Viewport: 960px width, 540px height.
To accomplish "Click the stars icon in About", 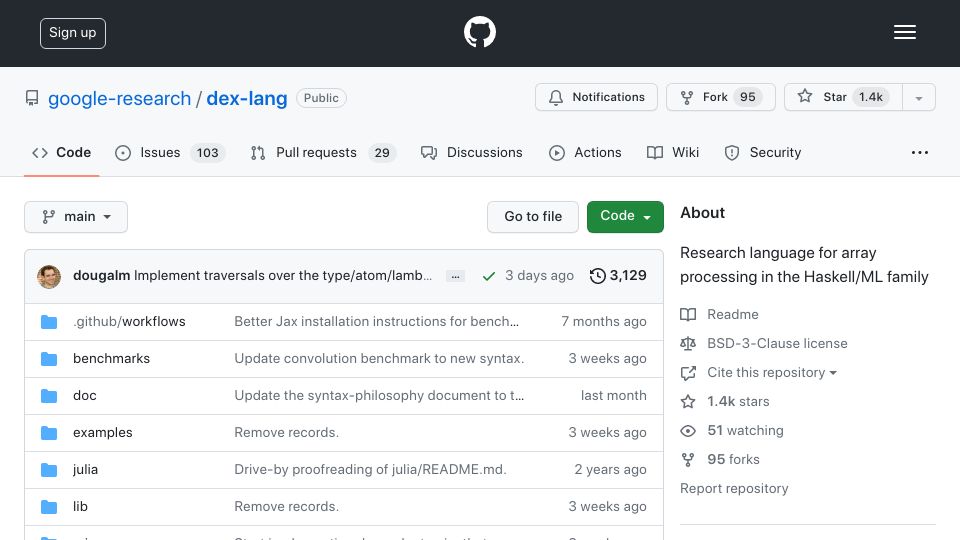I will [x=688, y=402].
